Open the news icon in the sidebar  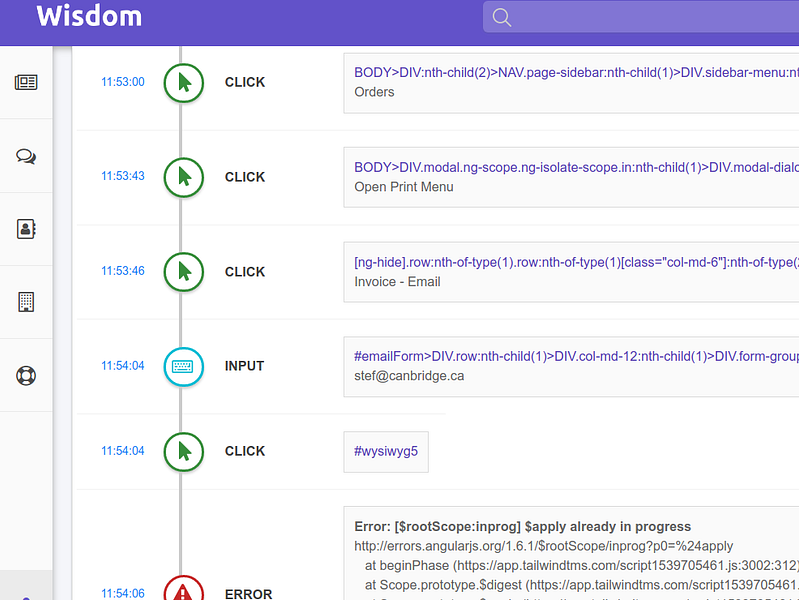(26, 82)
